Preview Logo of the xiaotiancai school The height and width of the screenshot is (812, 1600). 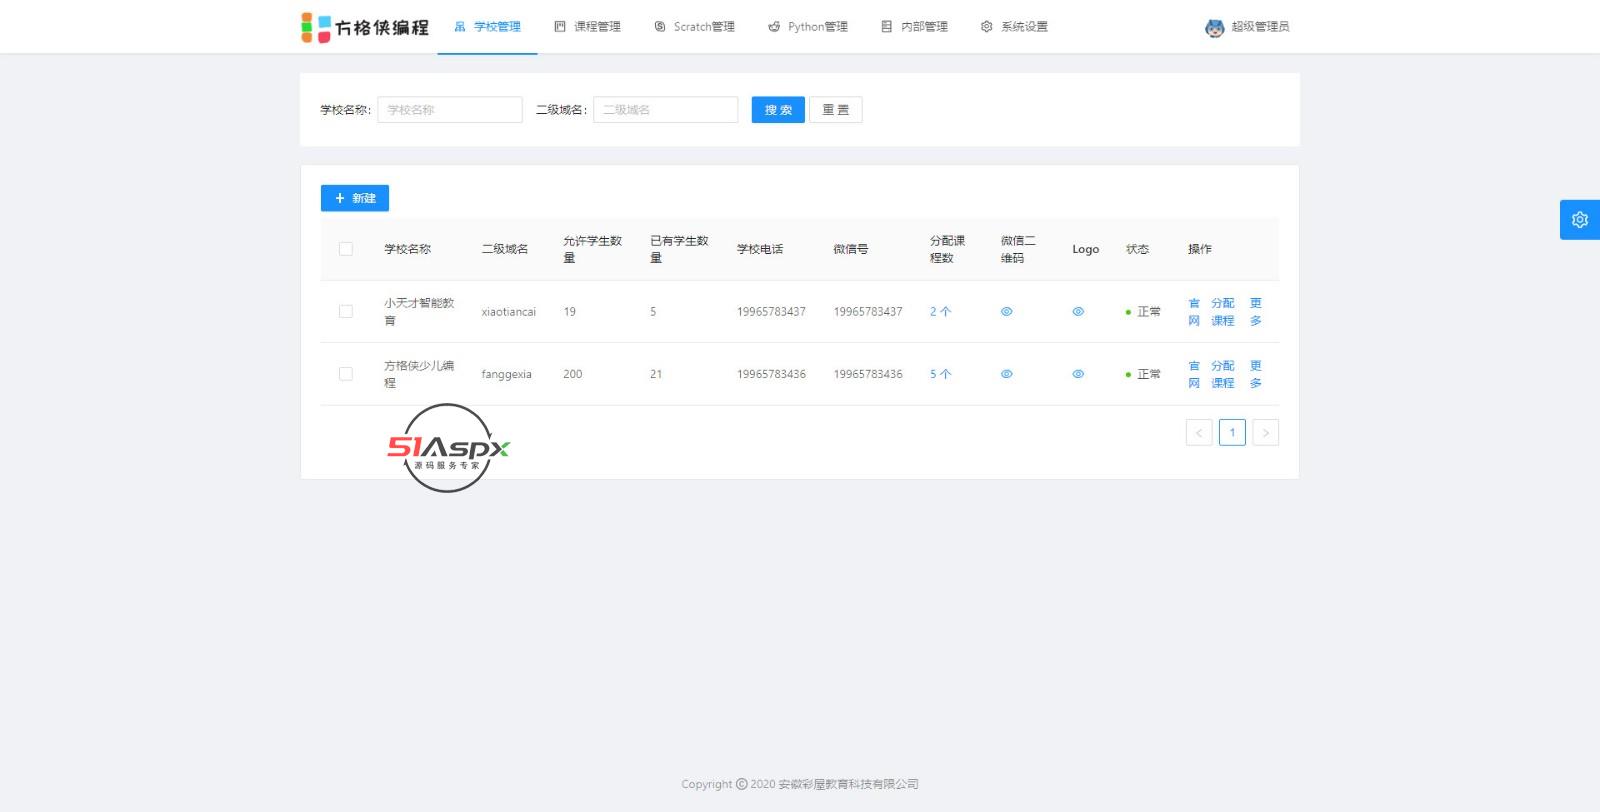pos(1078,312)
